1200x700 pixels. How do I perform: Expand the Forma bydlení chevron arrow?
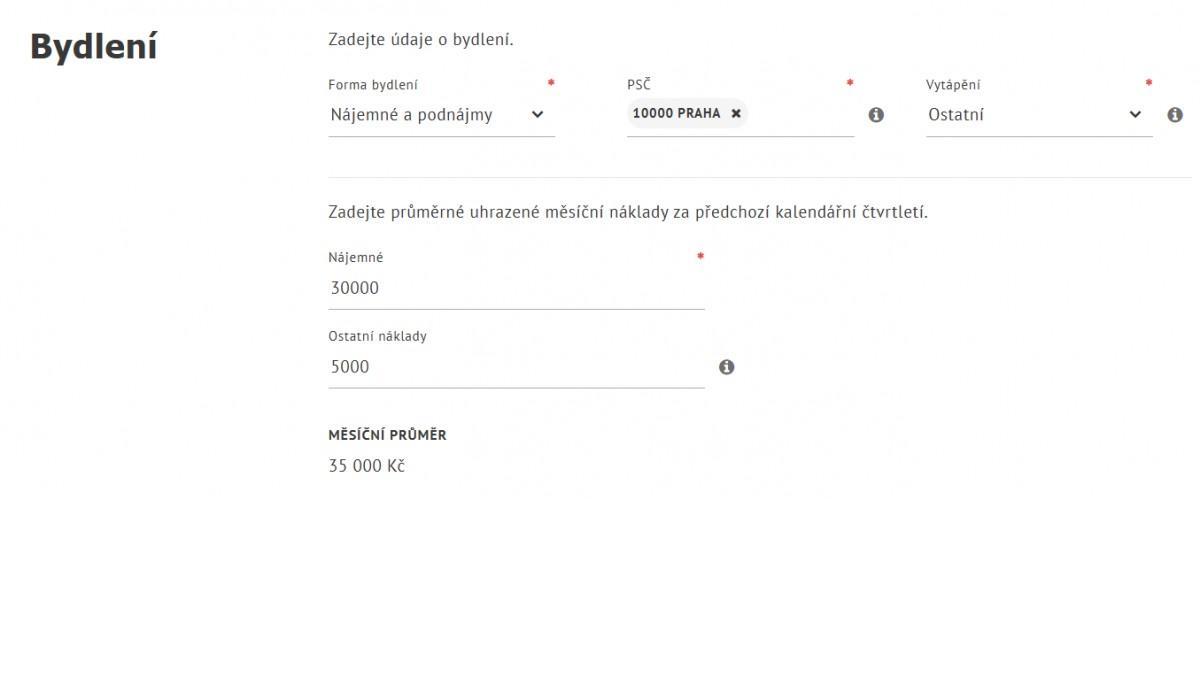click(x=537, y=115)
